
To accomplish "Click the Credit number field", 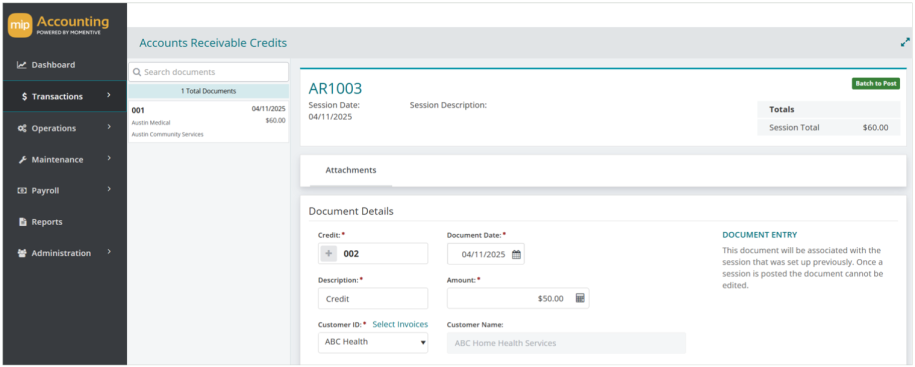I will click(373, 254).
